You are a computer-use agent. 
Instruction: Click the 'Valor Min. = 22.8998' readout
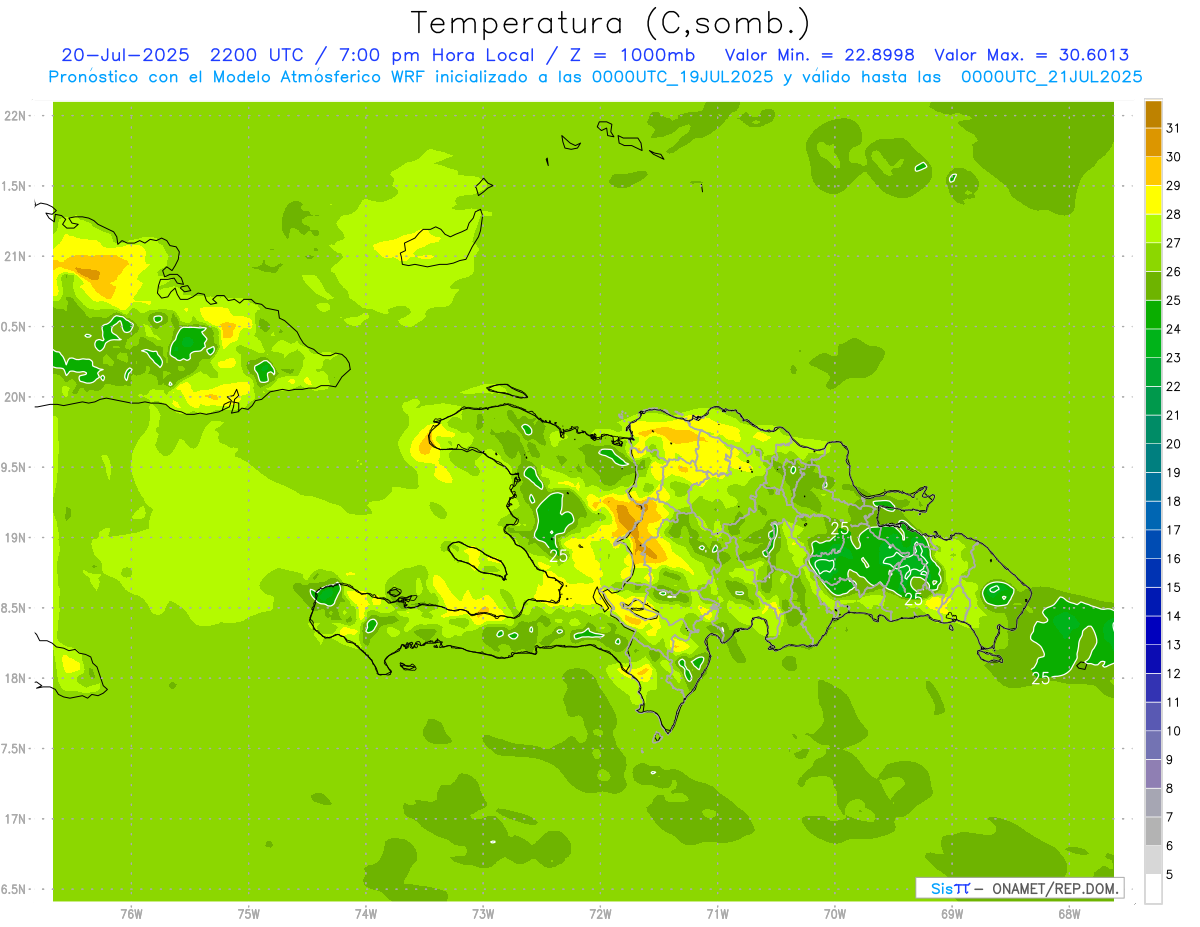coord(820,55)
